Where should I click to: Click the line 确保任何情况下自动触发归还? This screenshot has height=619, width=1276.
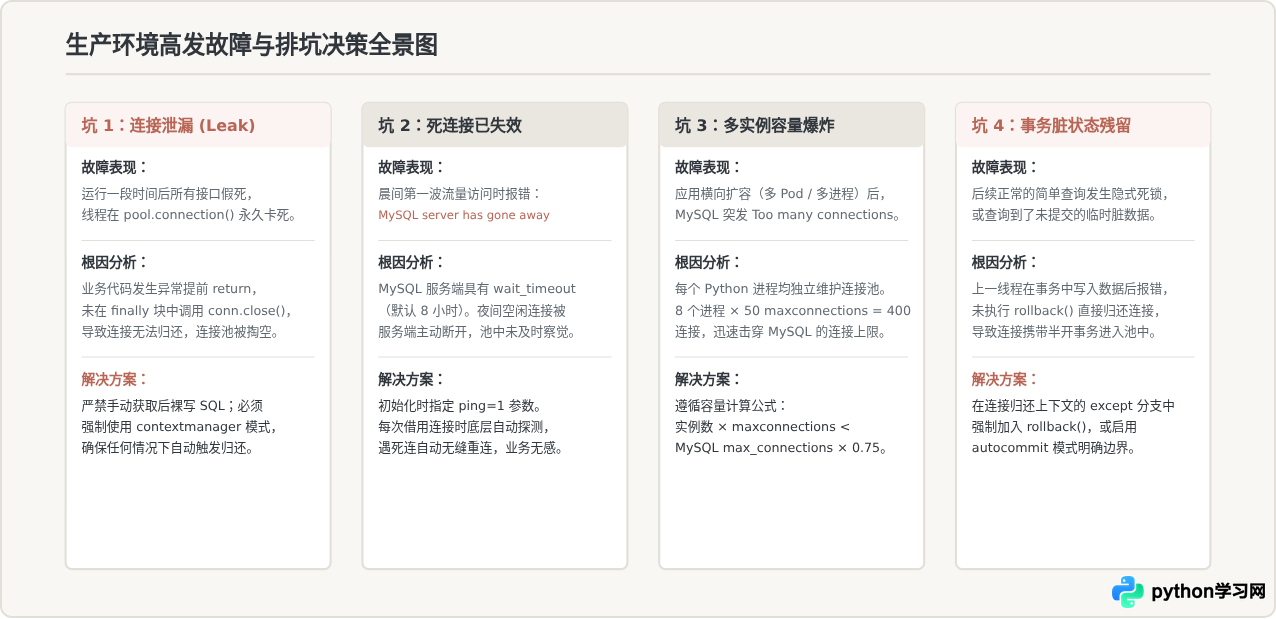(167, 447)
